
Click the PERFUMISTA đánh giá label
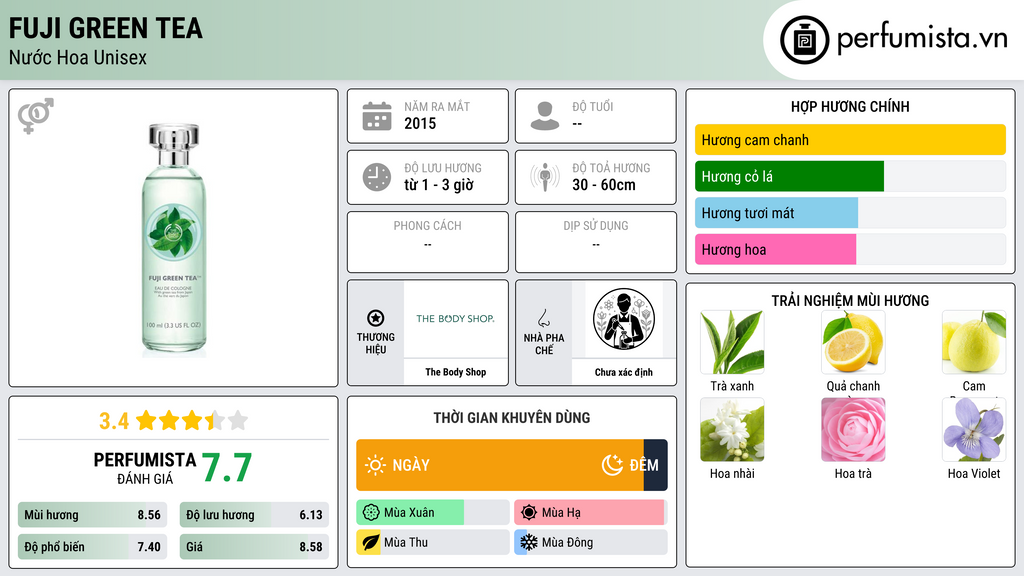[x=144, y=468]
